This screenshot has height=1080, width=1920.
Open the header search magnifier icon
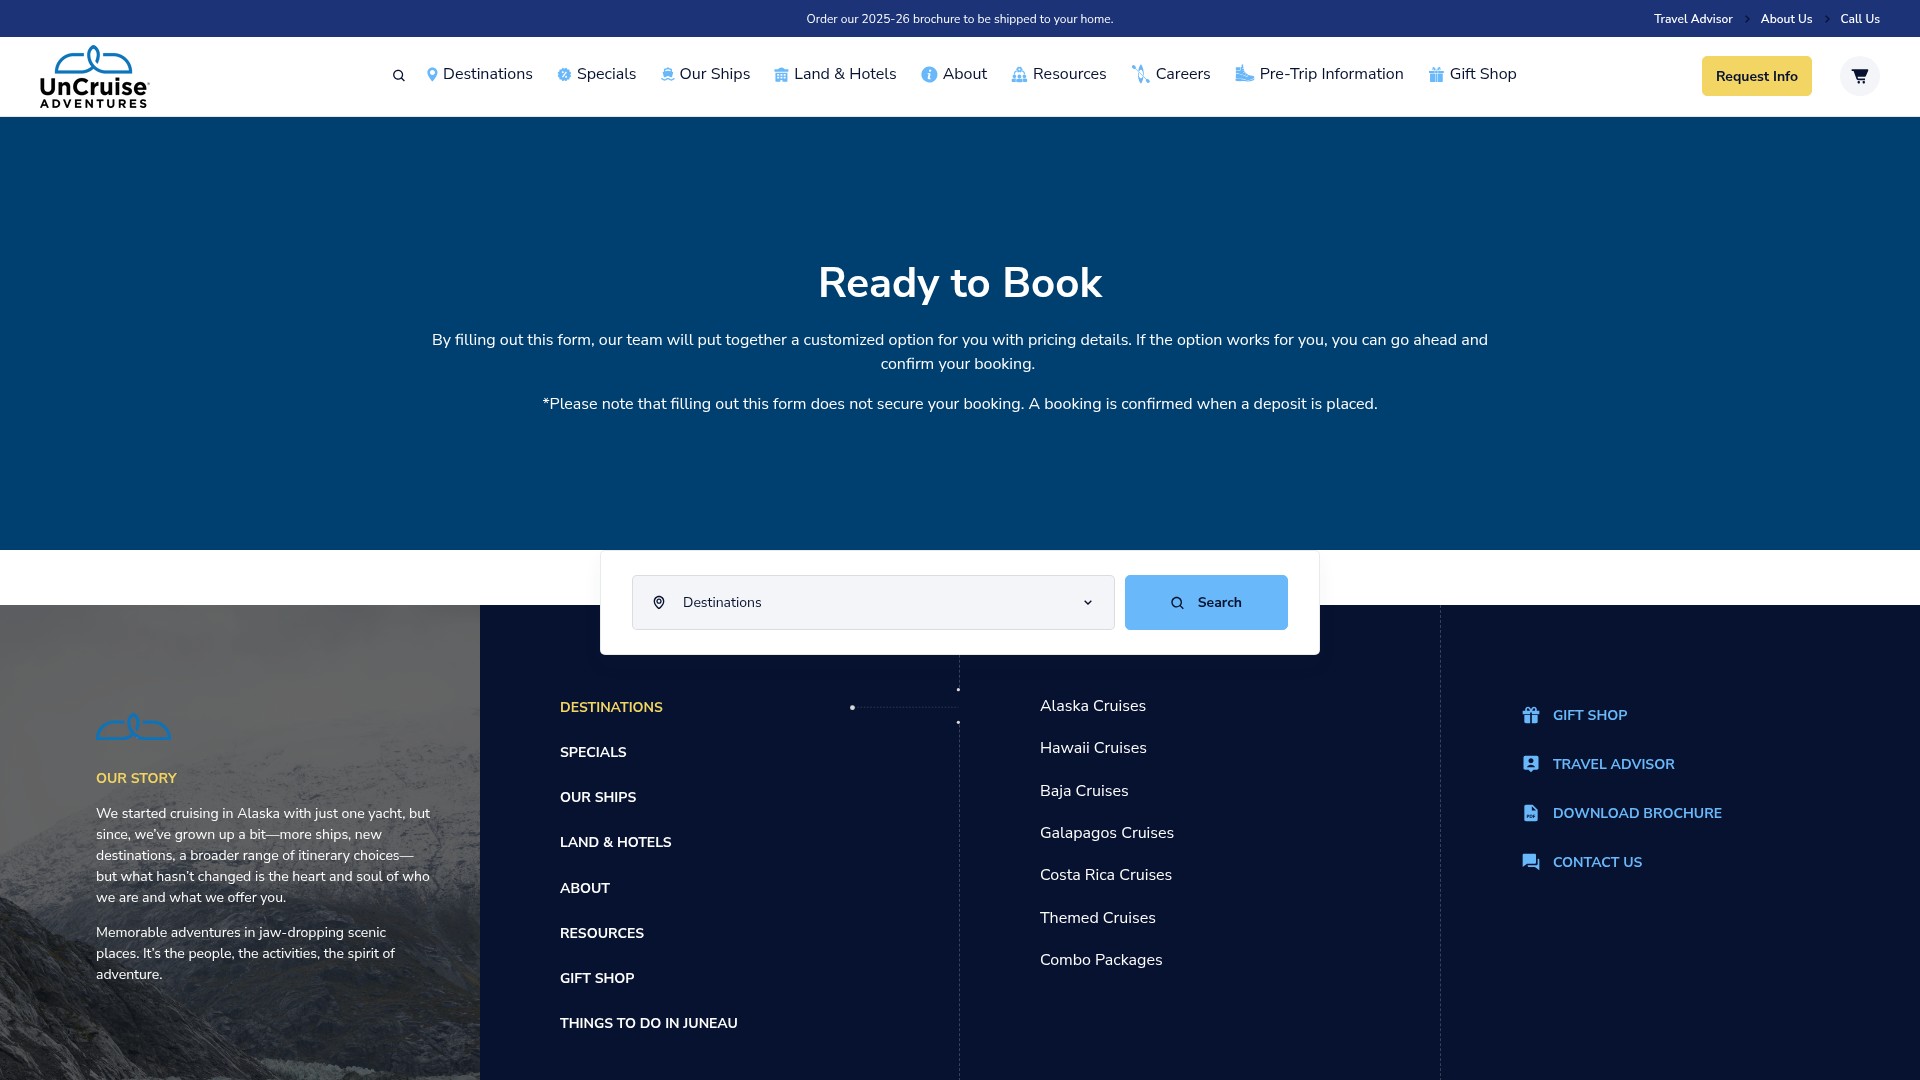[399, 76]
